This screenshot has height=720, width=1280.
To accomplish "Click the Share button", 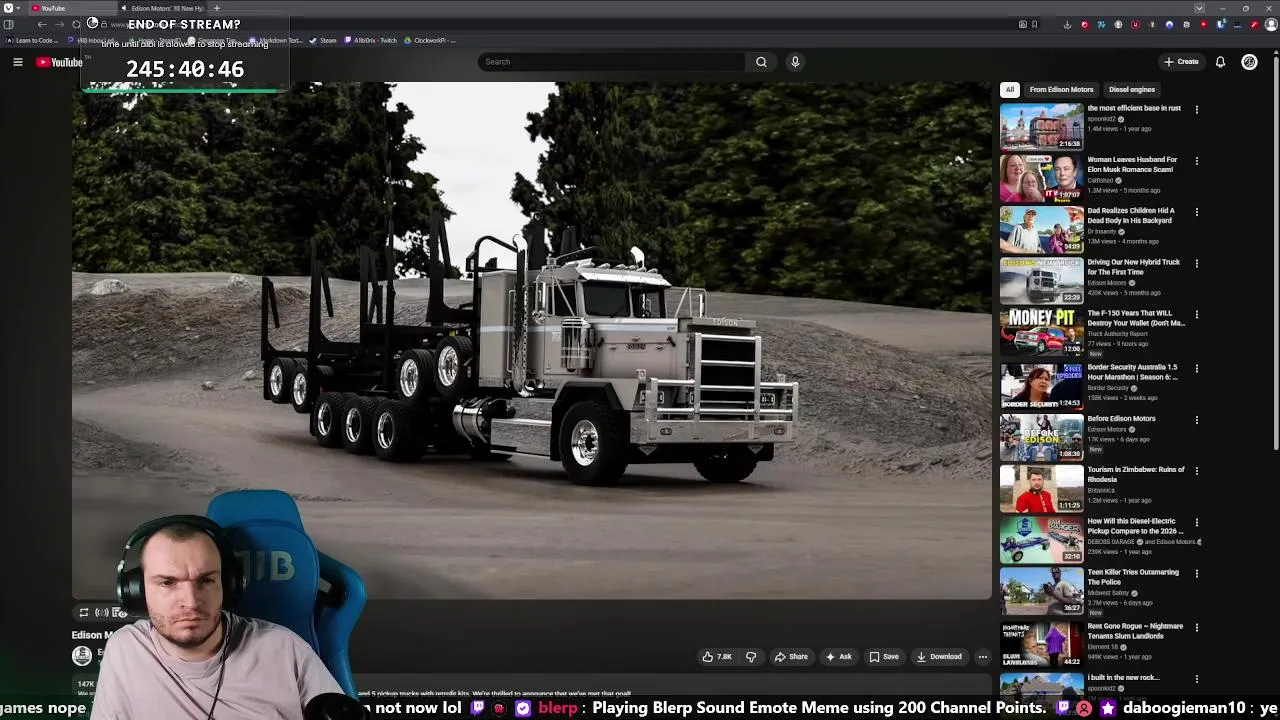I will (x=791, y=657).
